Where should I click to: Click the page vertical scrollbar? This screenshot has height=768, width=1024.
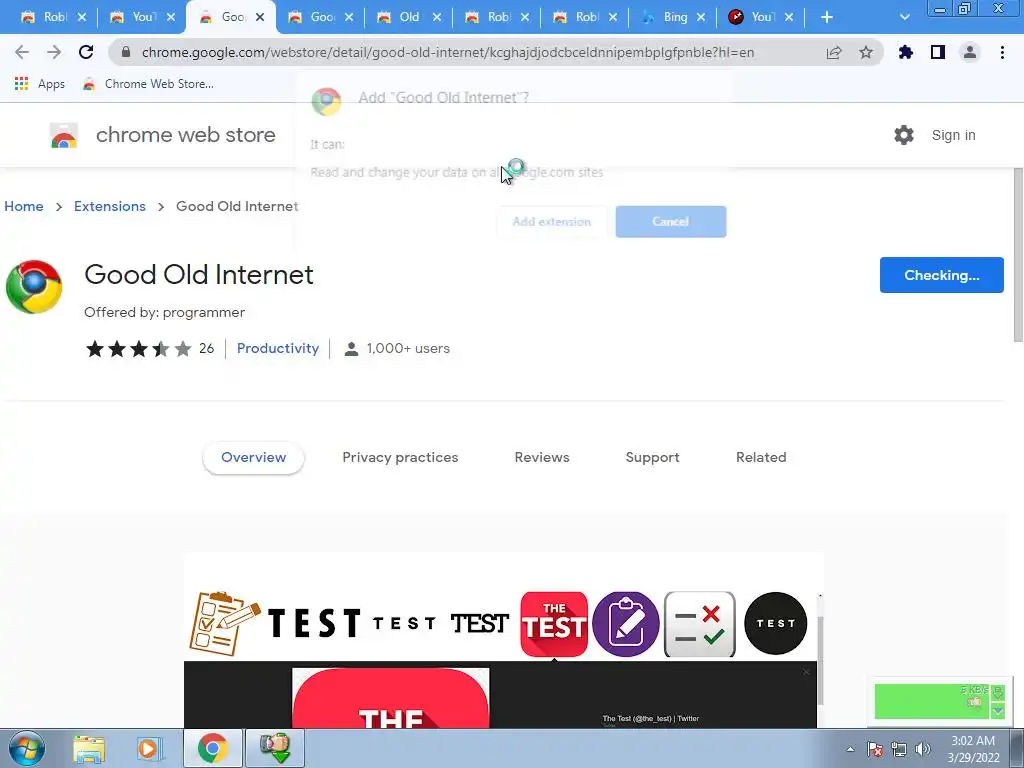[1017, 255]
